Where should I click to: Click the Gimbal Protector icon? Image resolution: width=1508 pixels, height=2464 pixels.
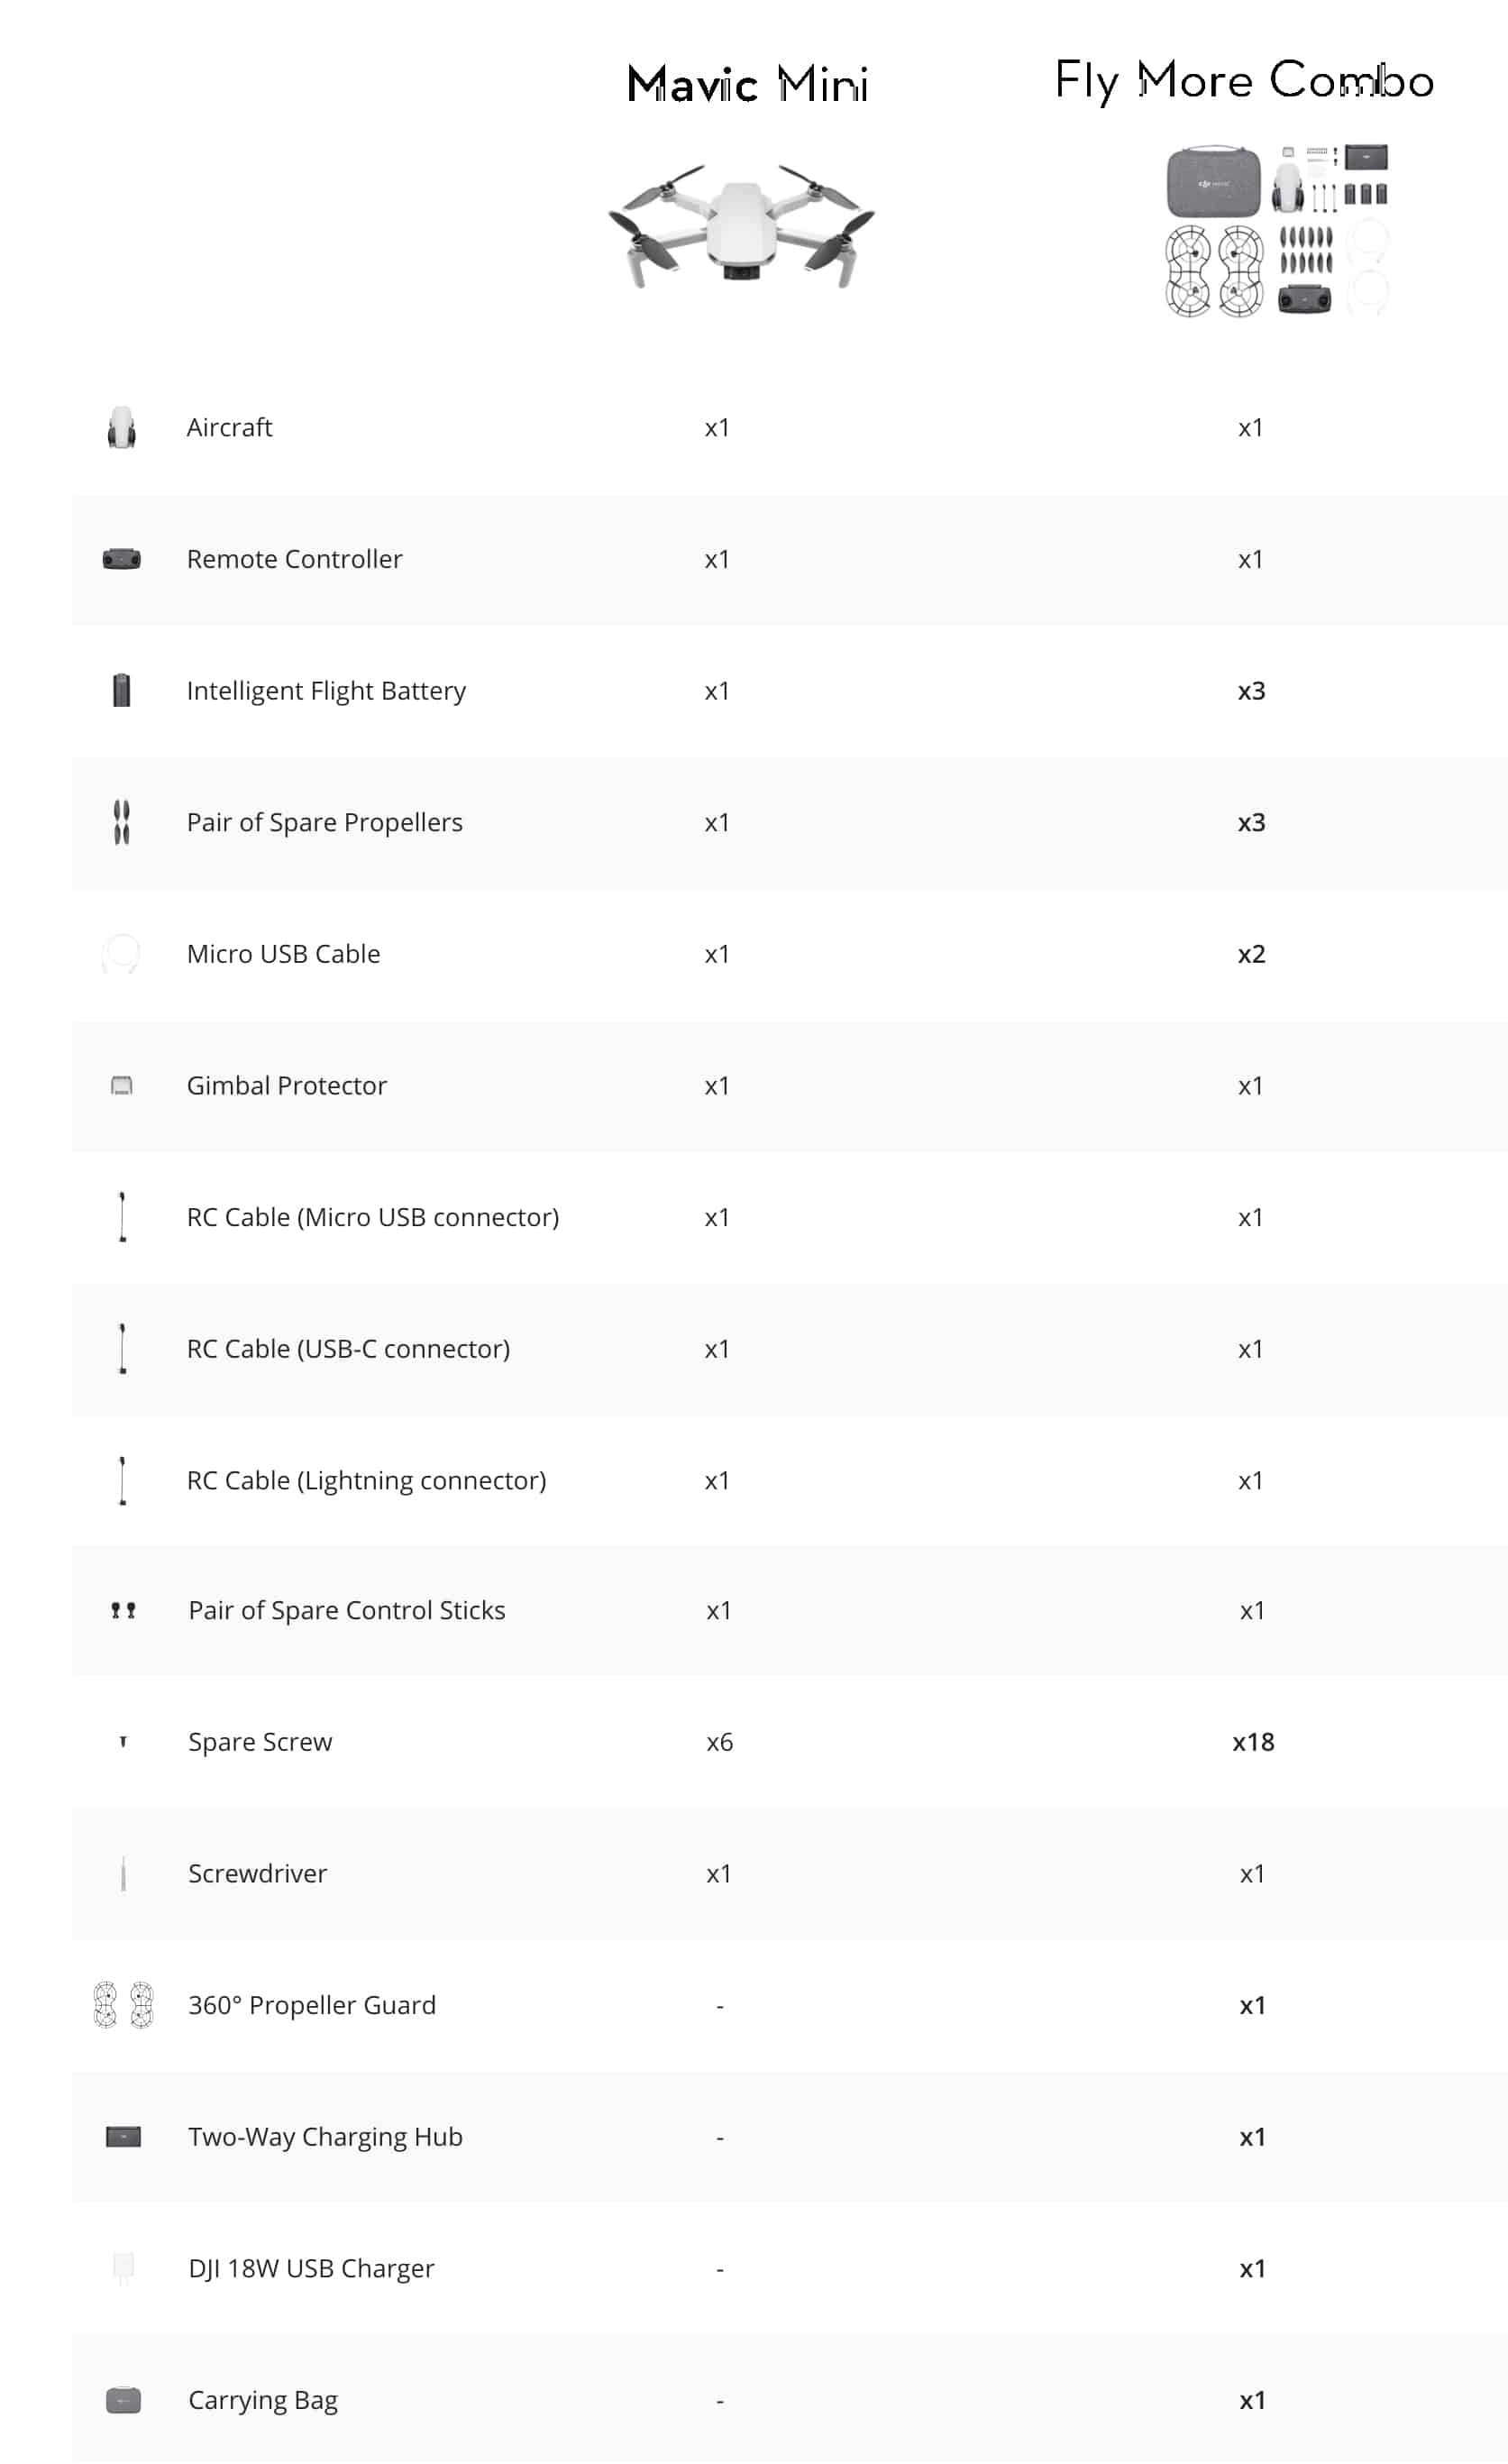pyautogui.click(x=122, y=1086)
